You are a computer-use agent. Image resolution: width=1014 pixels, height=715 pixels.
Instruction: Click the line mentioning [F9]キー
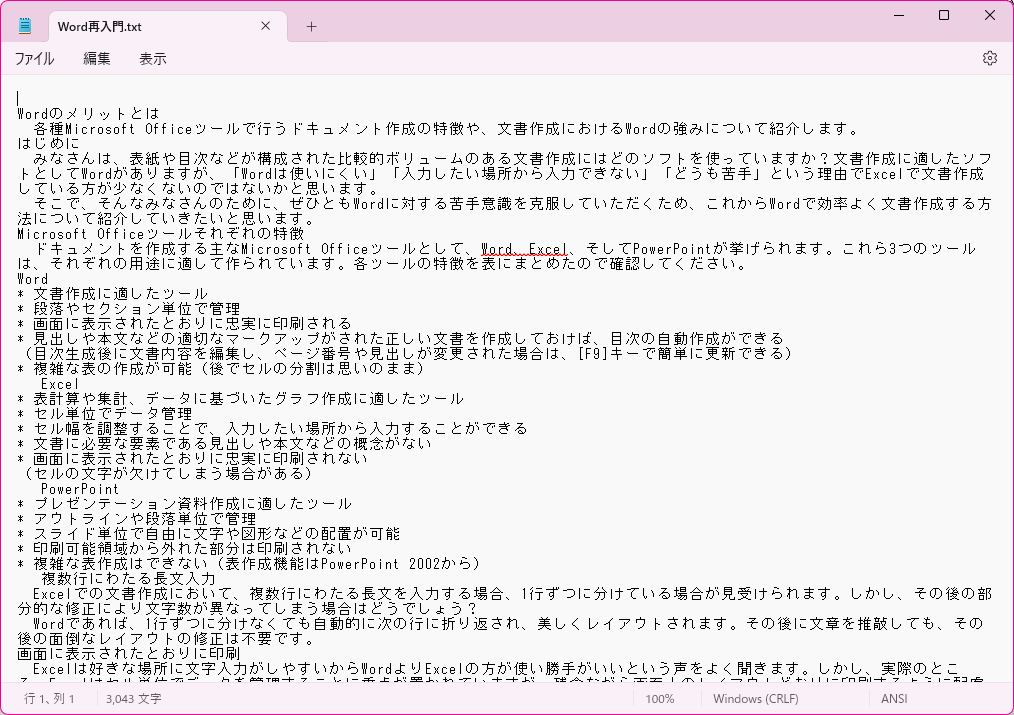tap(408, 354)
